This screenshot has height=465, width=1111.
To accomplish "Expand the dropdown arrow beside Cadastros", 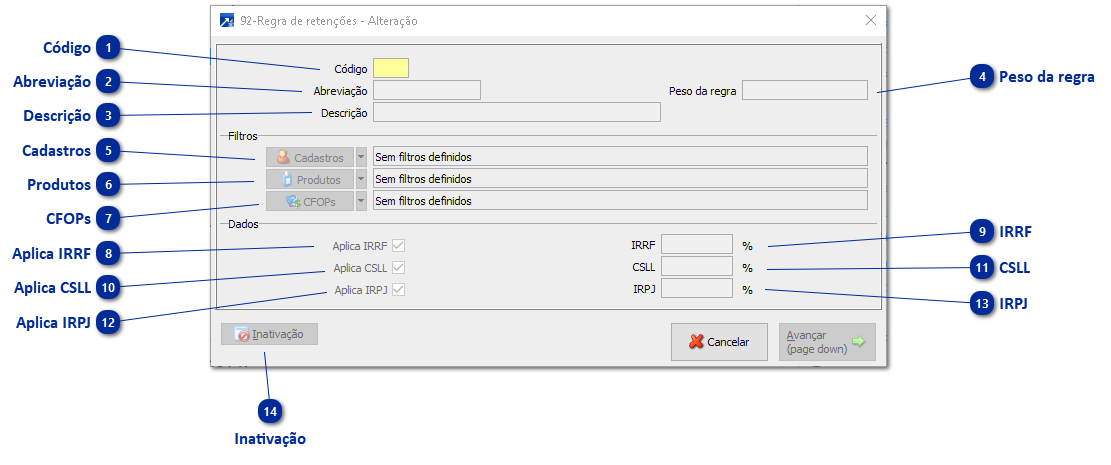I will (x=362, y=157).
